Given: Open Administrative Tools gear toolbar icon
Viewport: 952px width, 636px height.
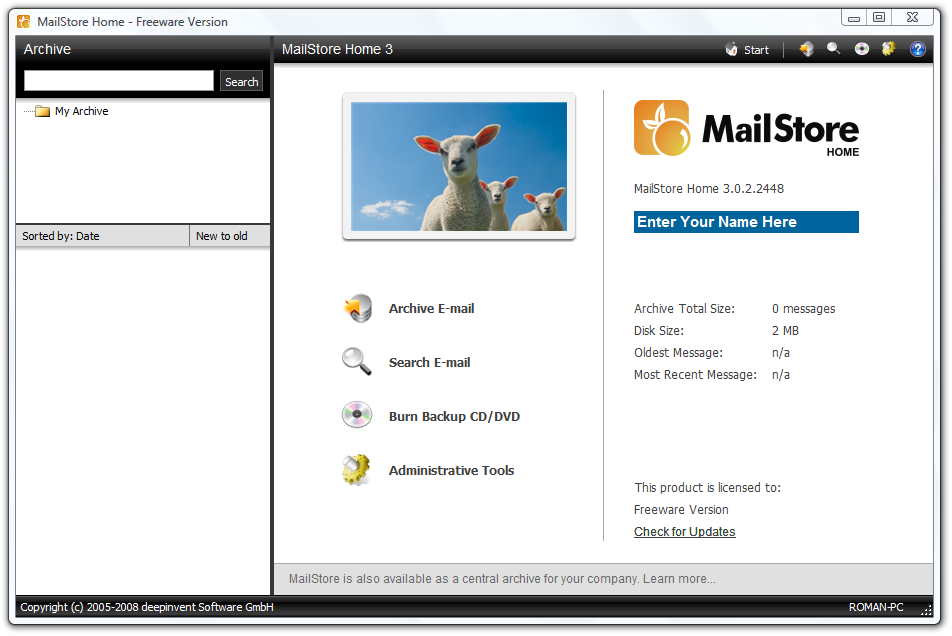Looking at the screenshot, I should point(888,49).
